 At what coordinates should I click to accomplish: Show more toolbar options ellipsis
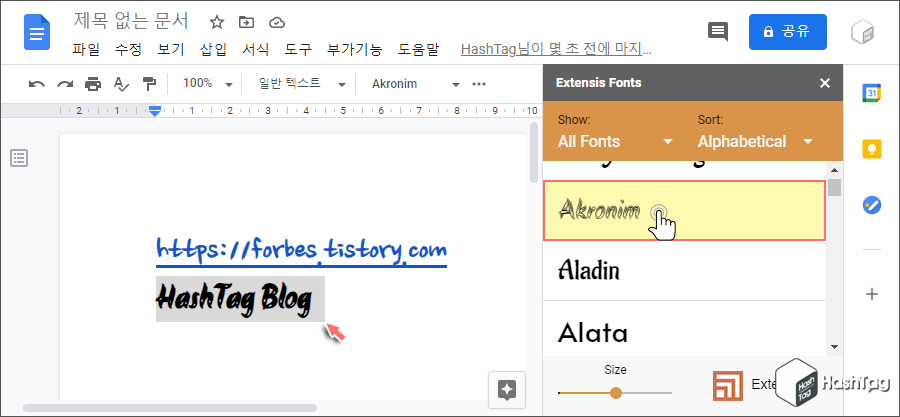click(479, 84)
